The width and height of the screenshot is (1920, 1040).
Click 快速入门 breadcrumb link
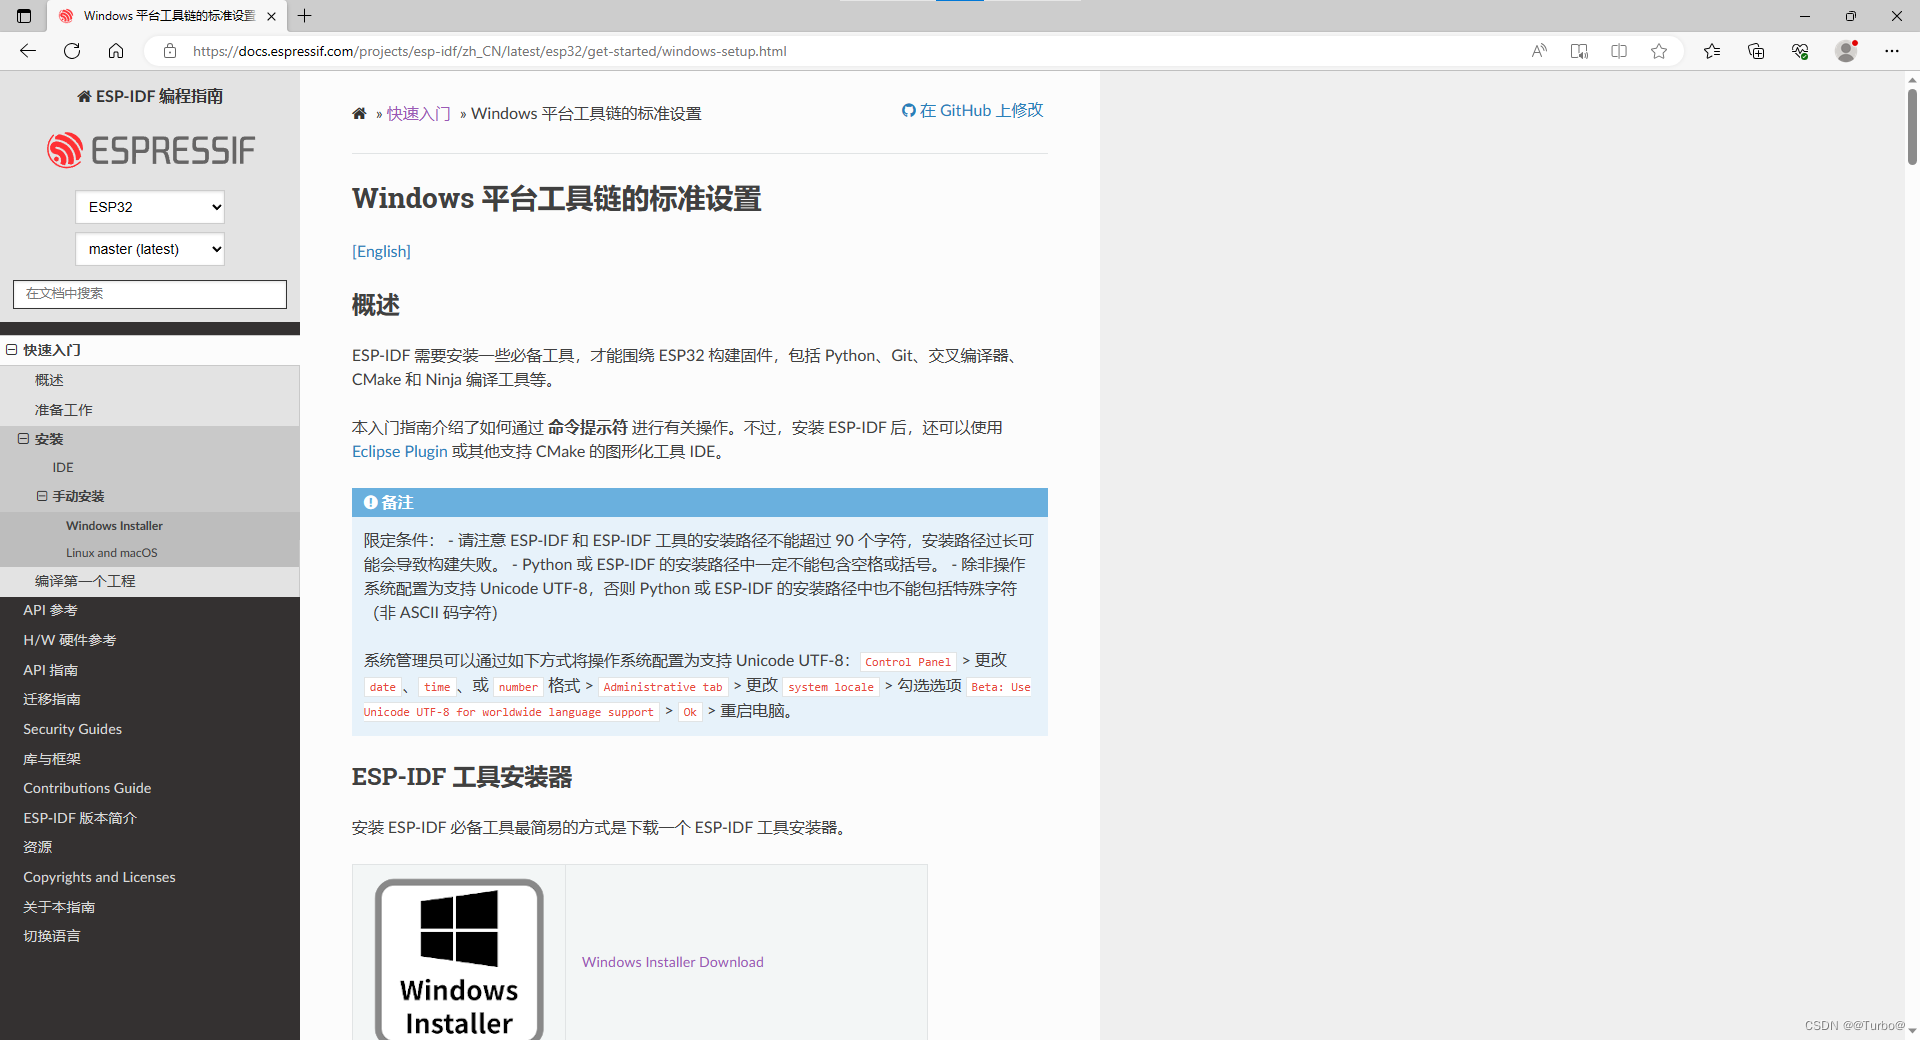tap(418, 114)
